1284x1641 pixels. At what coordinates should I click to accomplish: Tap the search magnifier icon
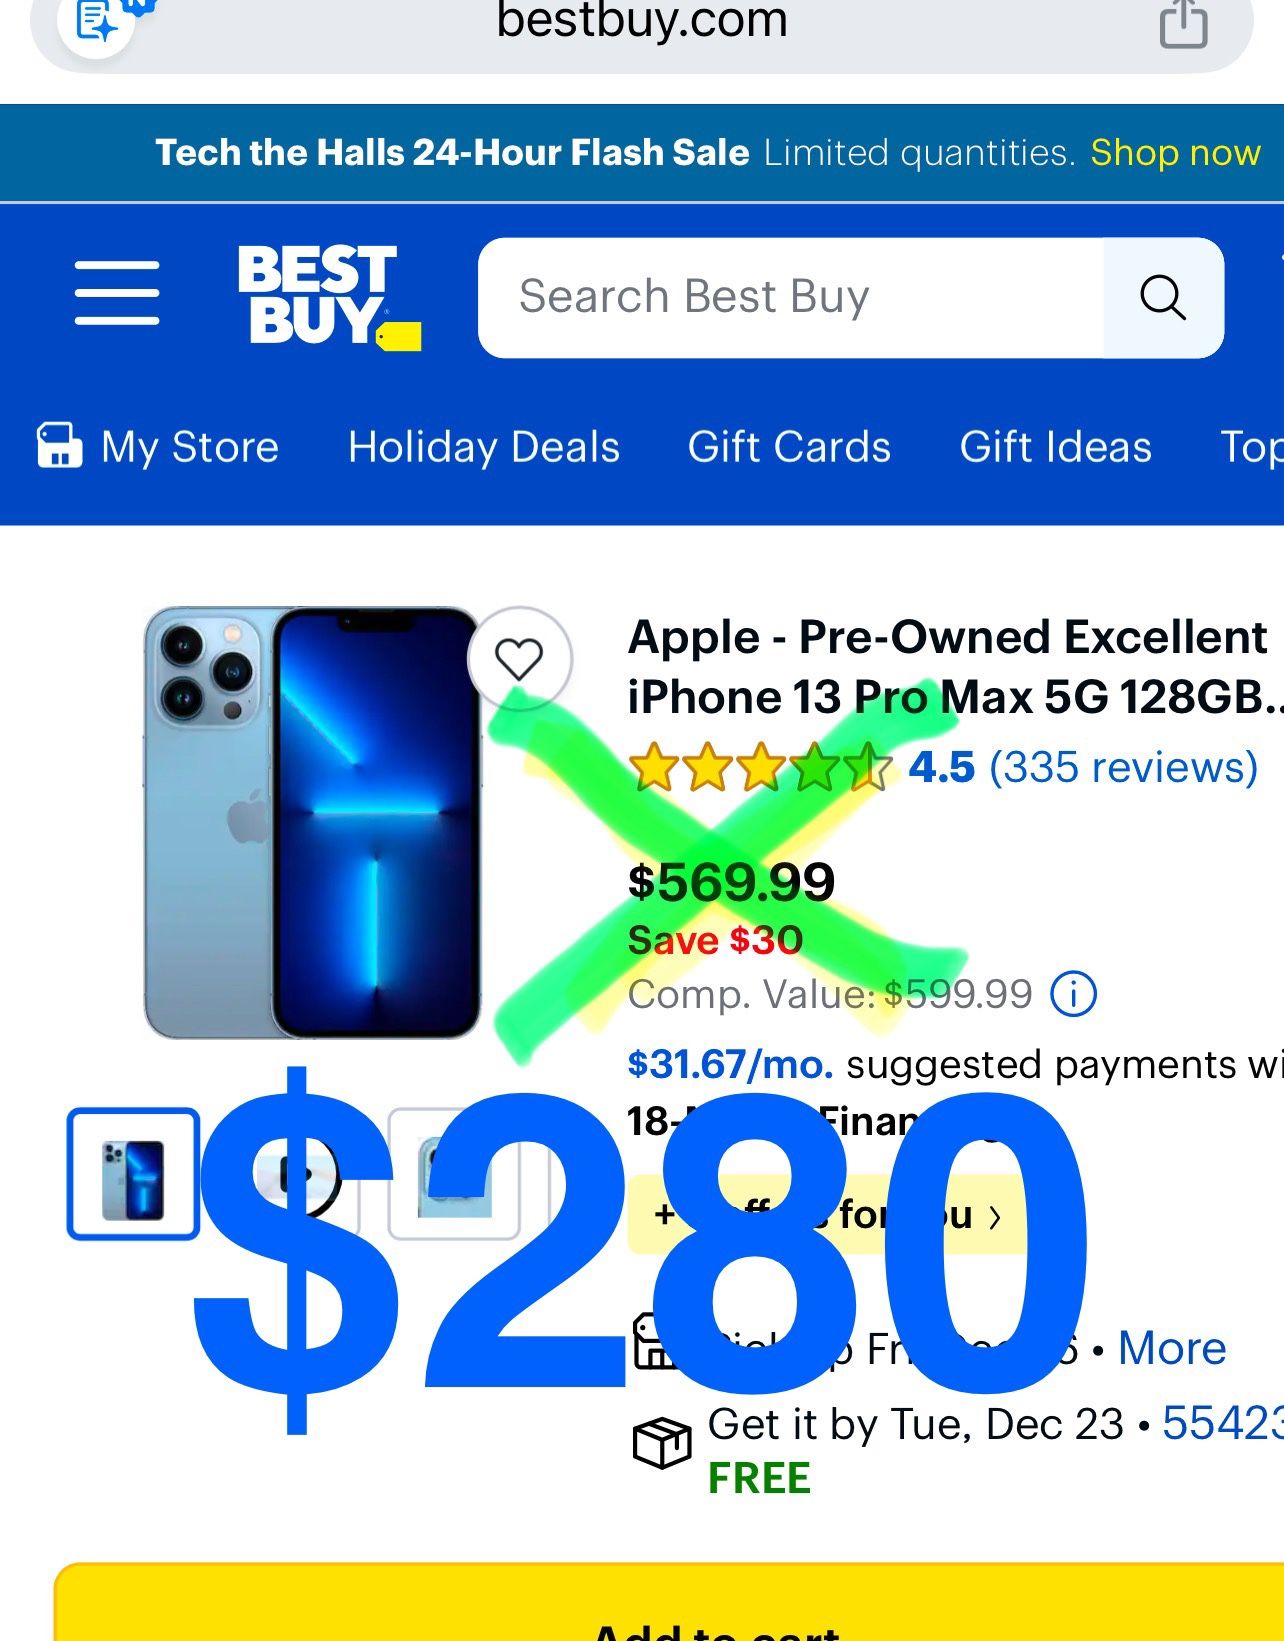point(1163,297)
